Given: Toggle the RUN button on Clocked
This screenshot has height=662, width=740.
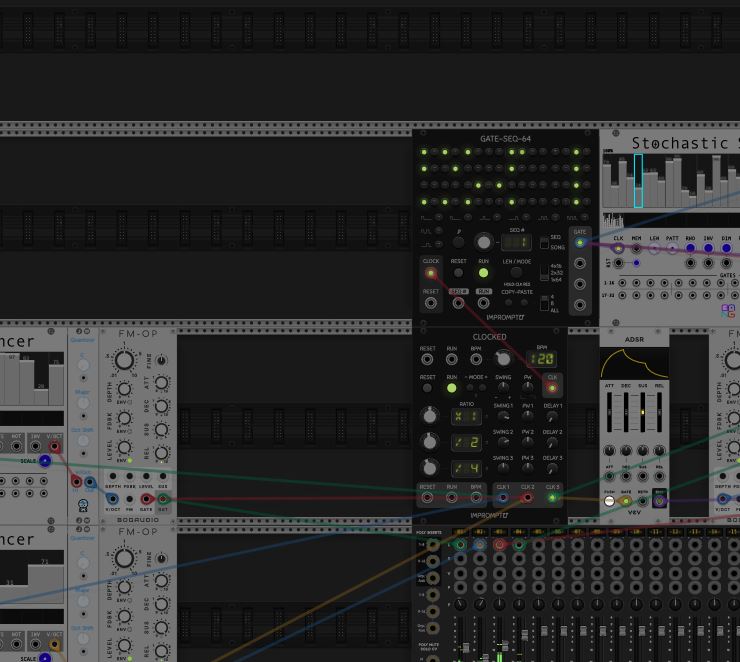Looking at the screenshot, I should (x=452, y=388).
